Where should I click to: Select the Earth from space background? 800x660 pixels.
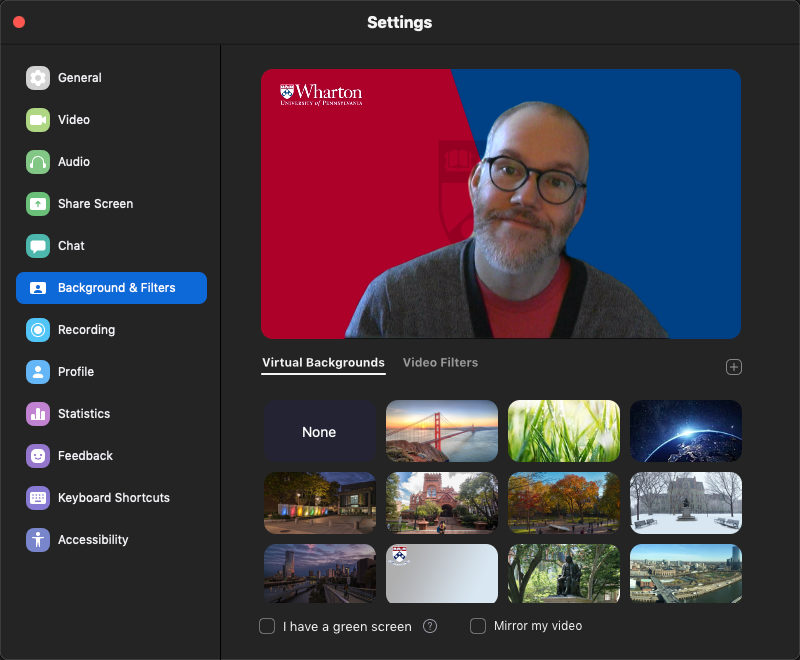tap(686, 431)
